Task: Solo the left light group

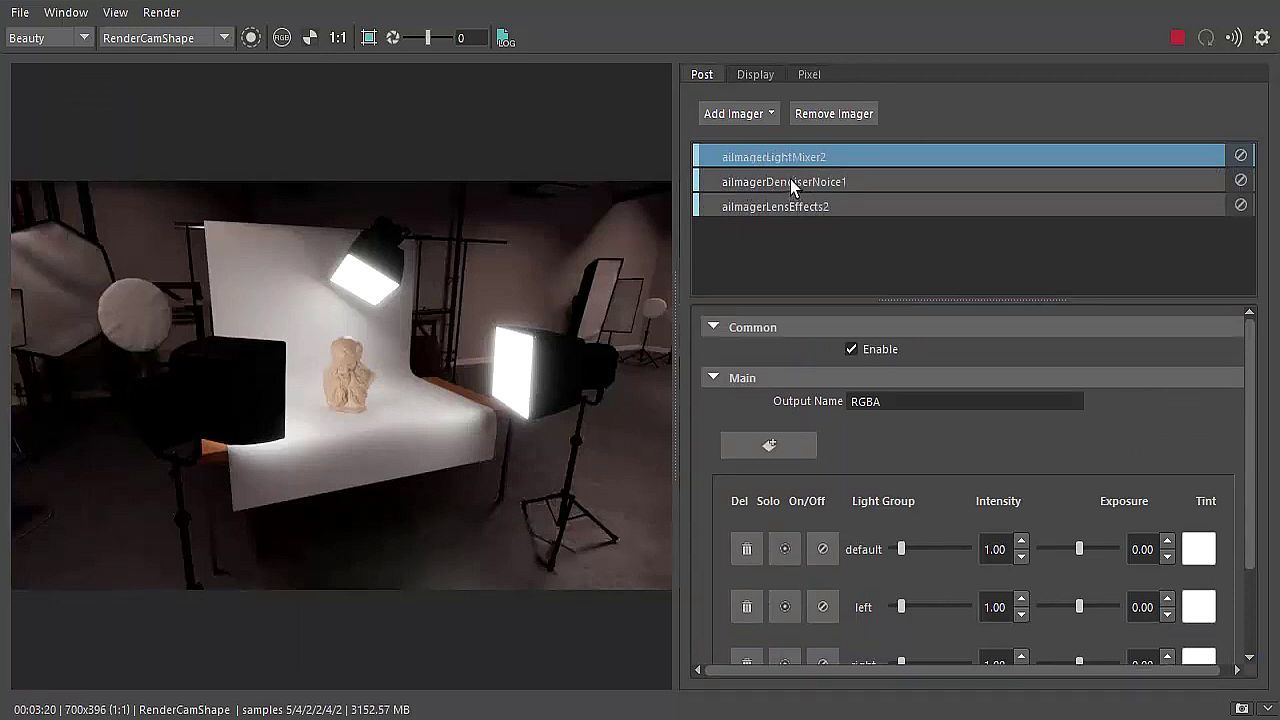Action: (785, 607)
